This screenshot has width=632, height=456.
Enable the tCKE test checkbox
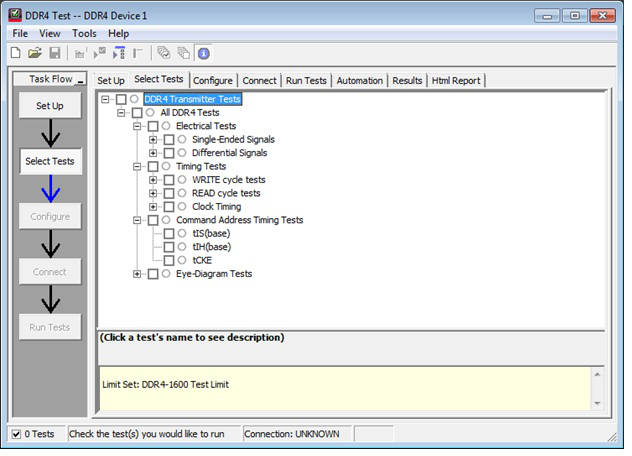click(x=168, y=260)
